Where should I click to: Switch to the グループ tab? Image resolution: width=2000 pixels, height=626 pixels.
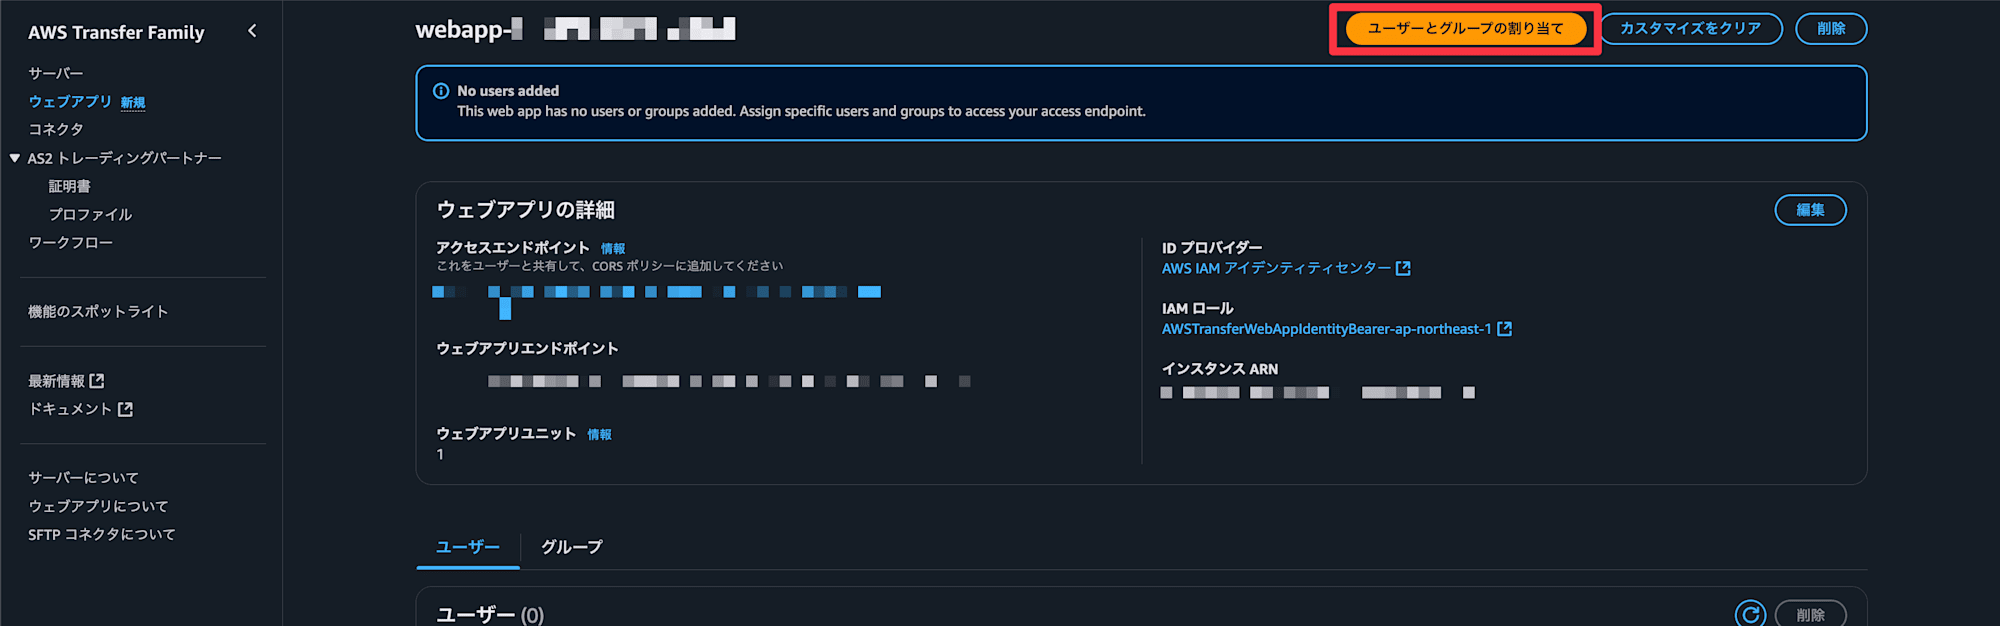coord(572,547)
